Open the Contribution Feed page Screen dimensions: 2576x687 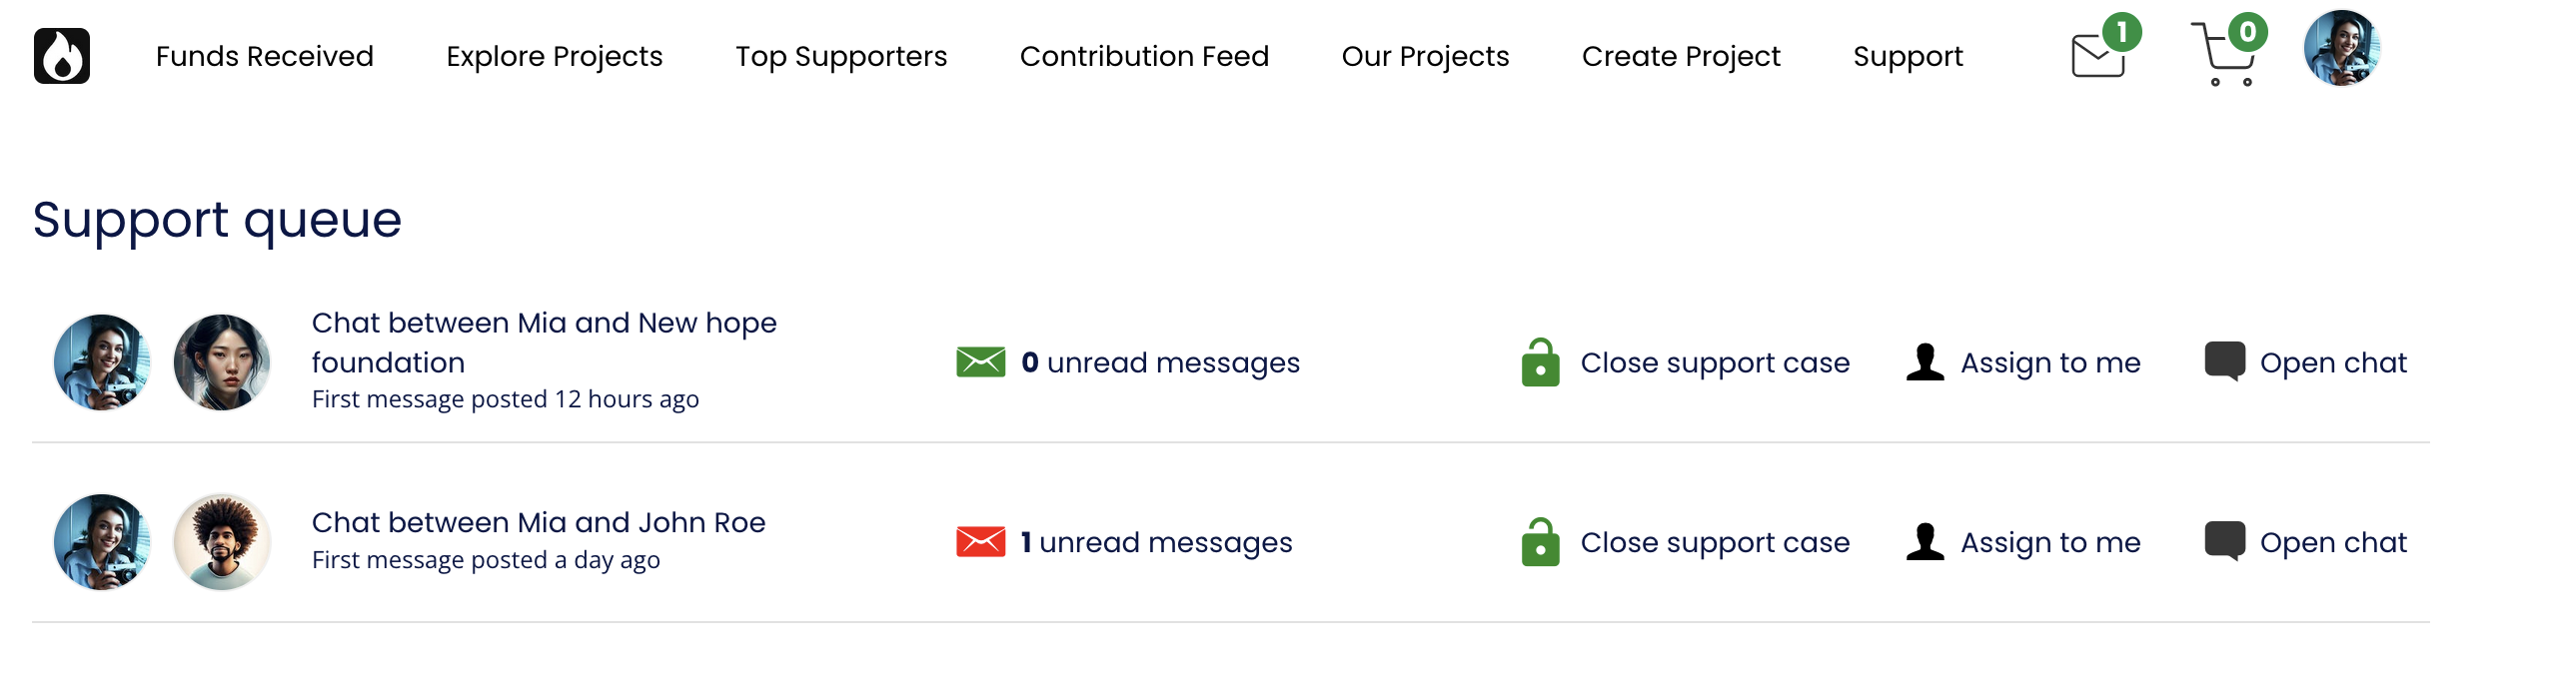[1144, 56]
